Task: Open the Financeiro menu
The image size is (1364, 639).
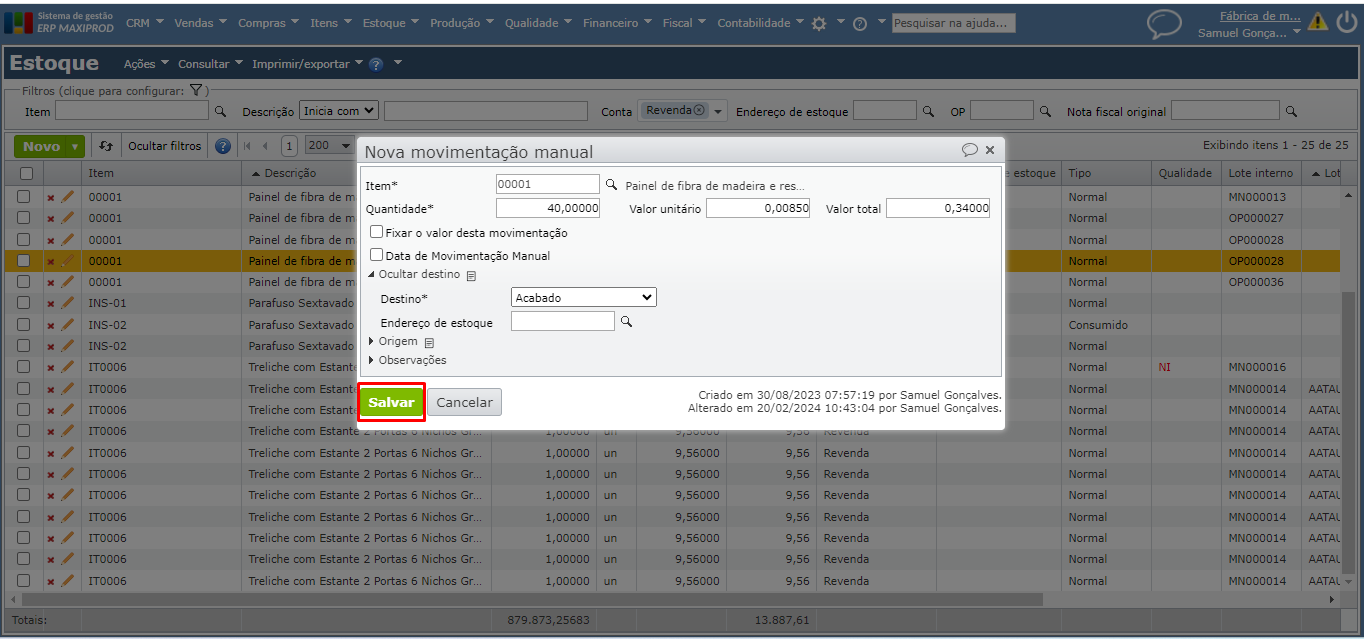Action: coord(618,23)
